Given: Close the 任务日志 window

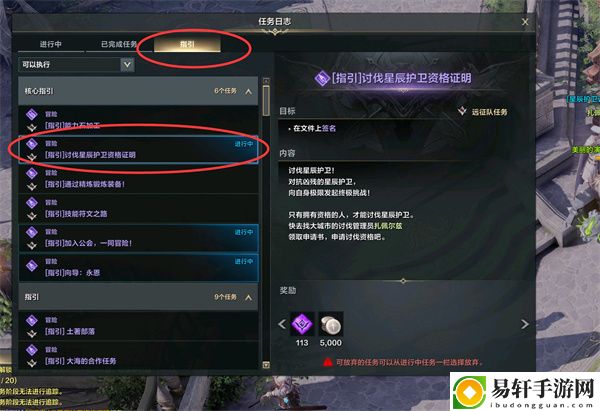Looking at the screenshot, I should pyautogui.click(x=525, y=22).
